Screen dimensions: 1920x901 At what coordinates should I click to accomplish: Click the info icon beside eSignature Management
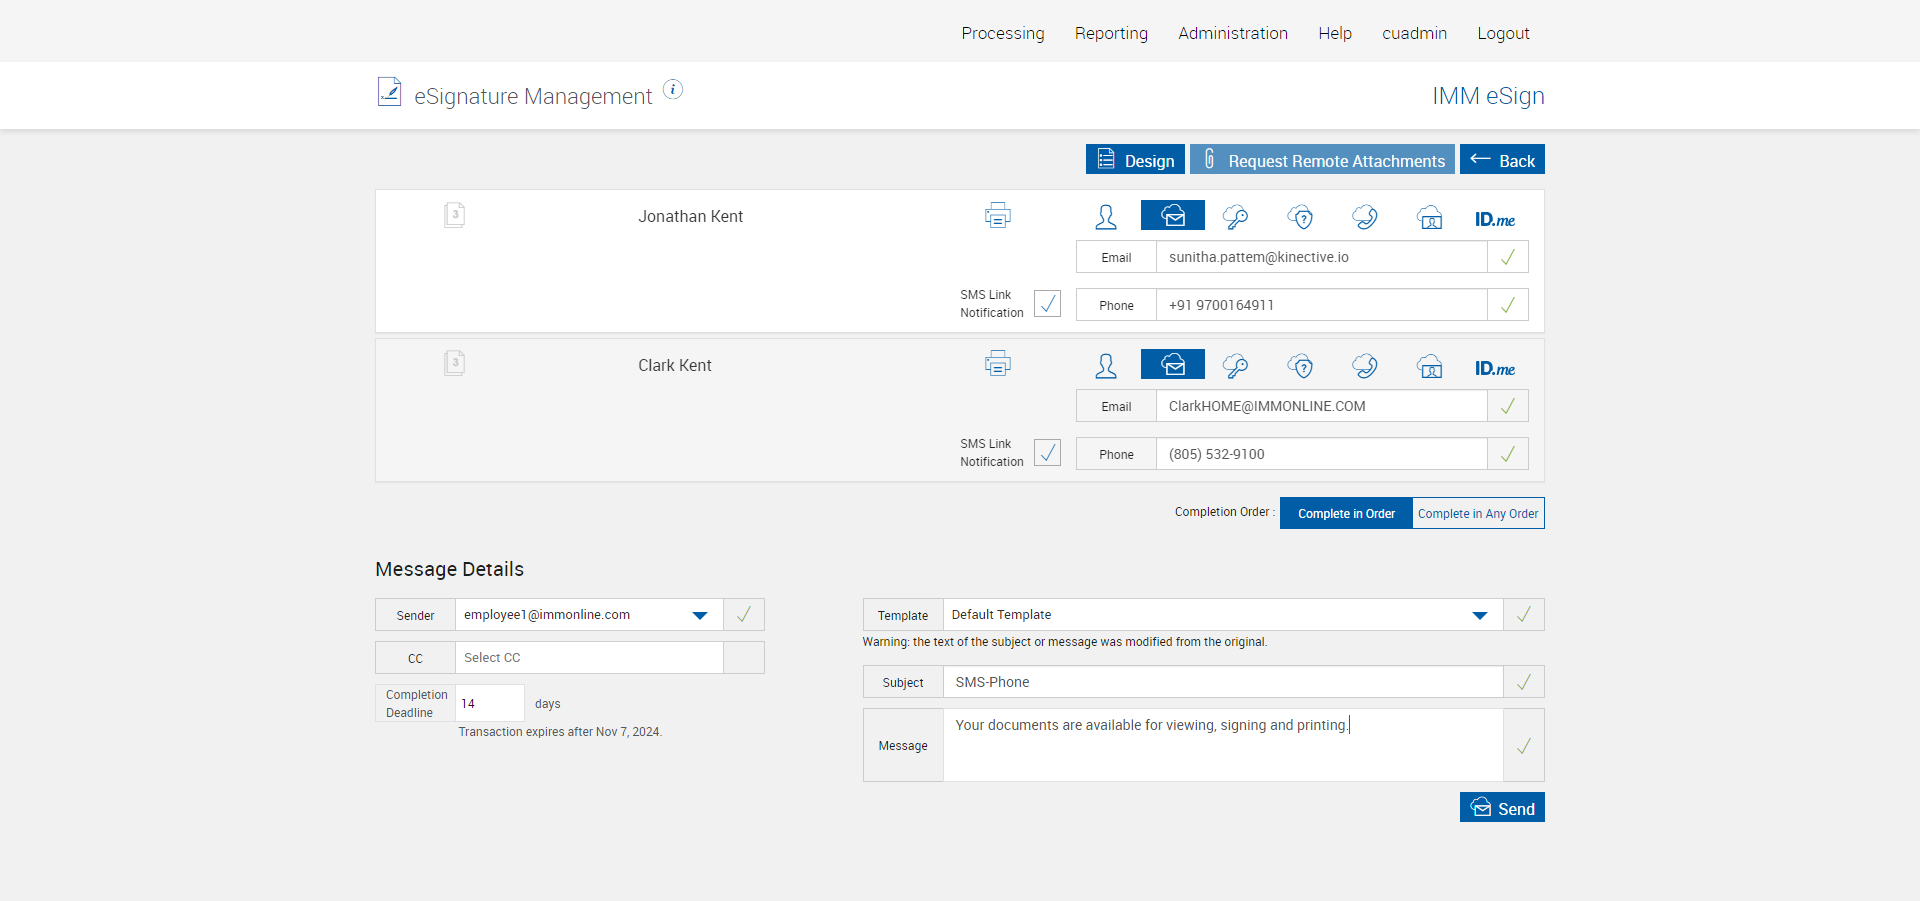pyautogui.click(x=673, y=90)
